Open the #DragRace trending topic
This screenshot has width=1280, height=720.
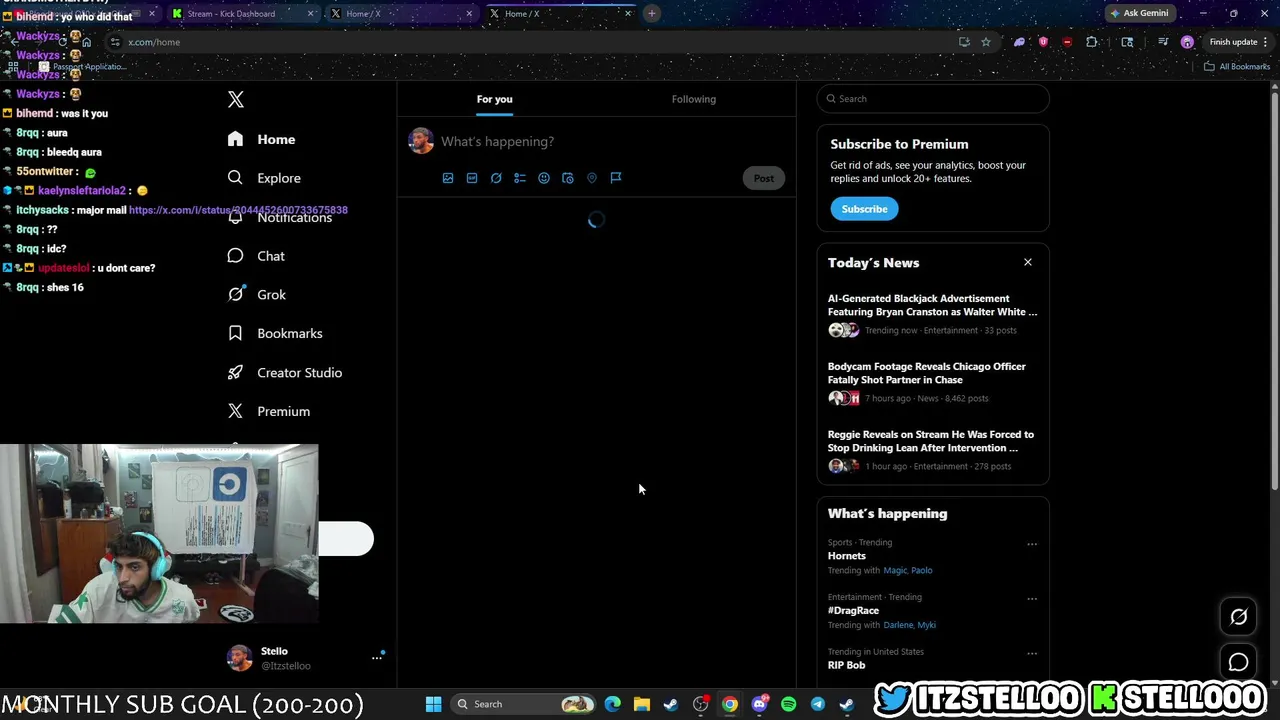pyautogui.click(x=854, y=610)
